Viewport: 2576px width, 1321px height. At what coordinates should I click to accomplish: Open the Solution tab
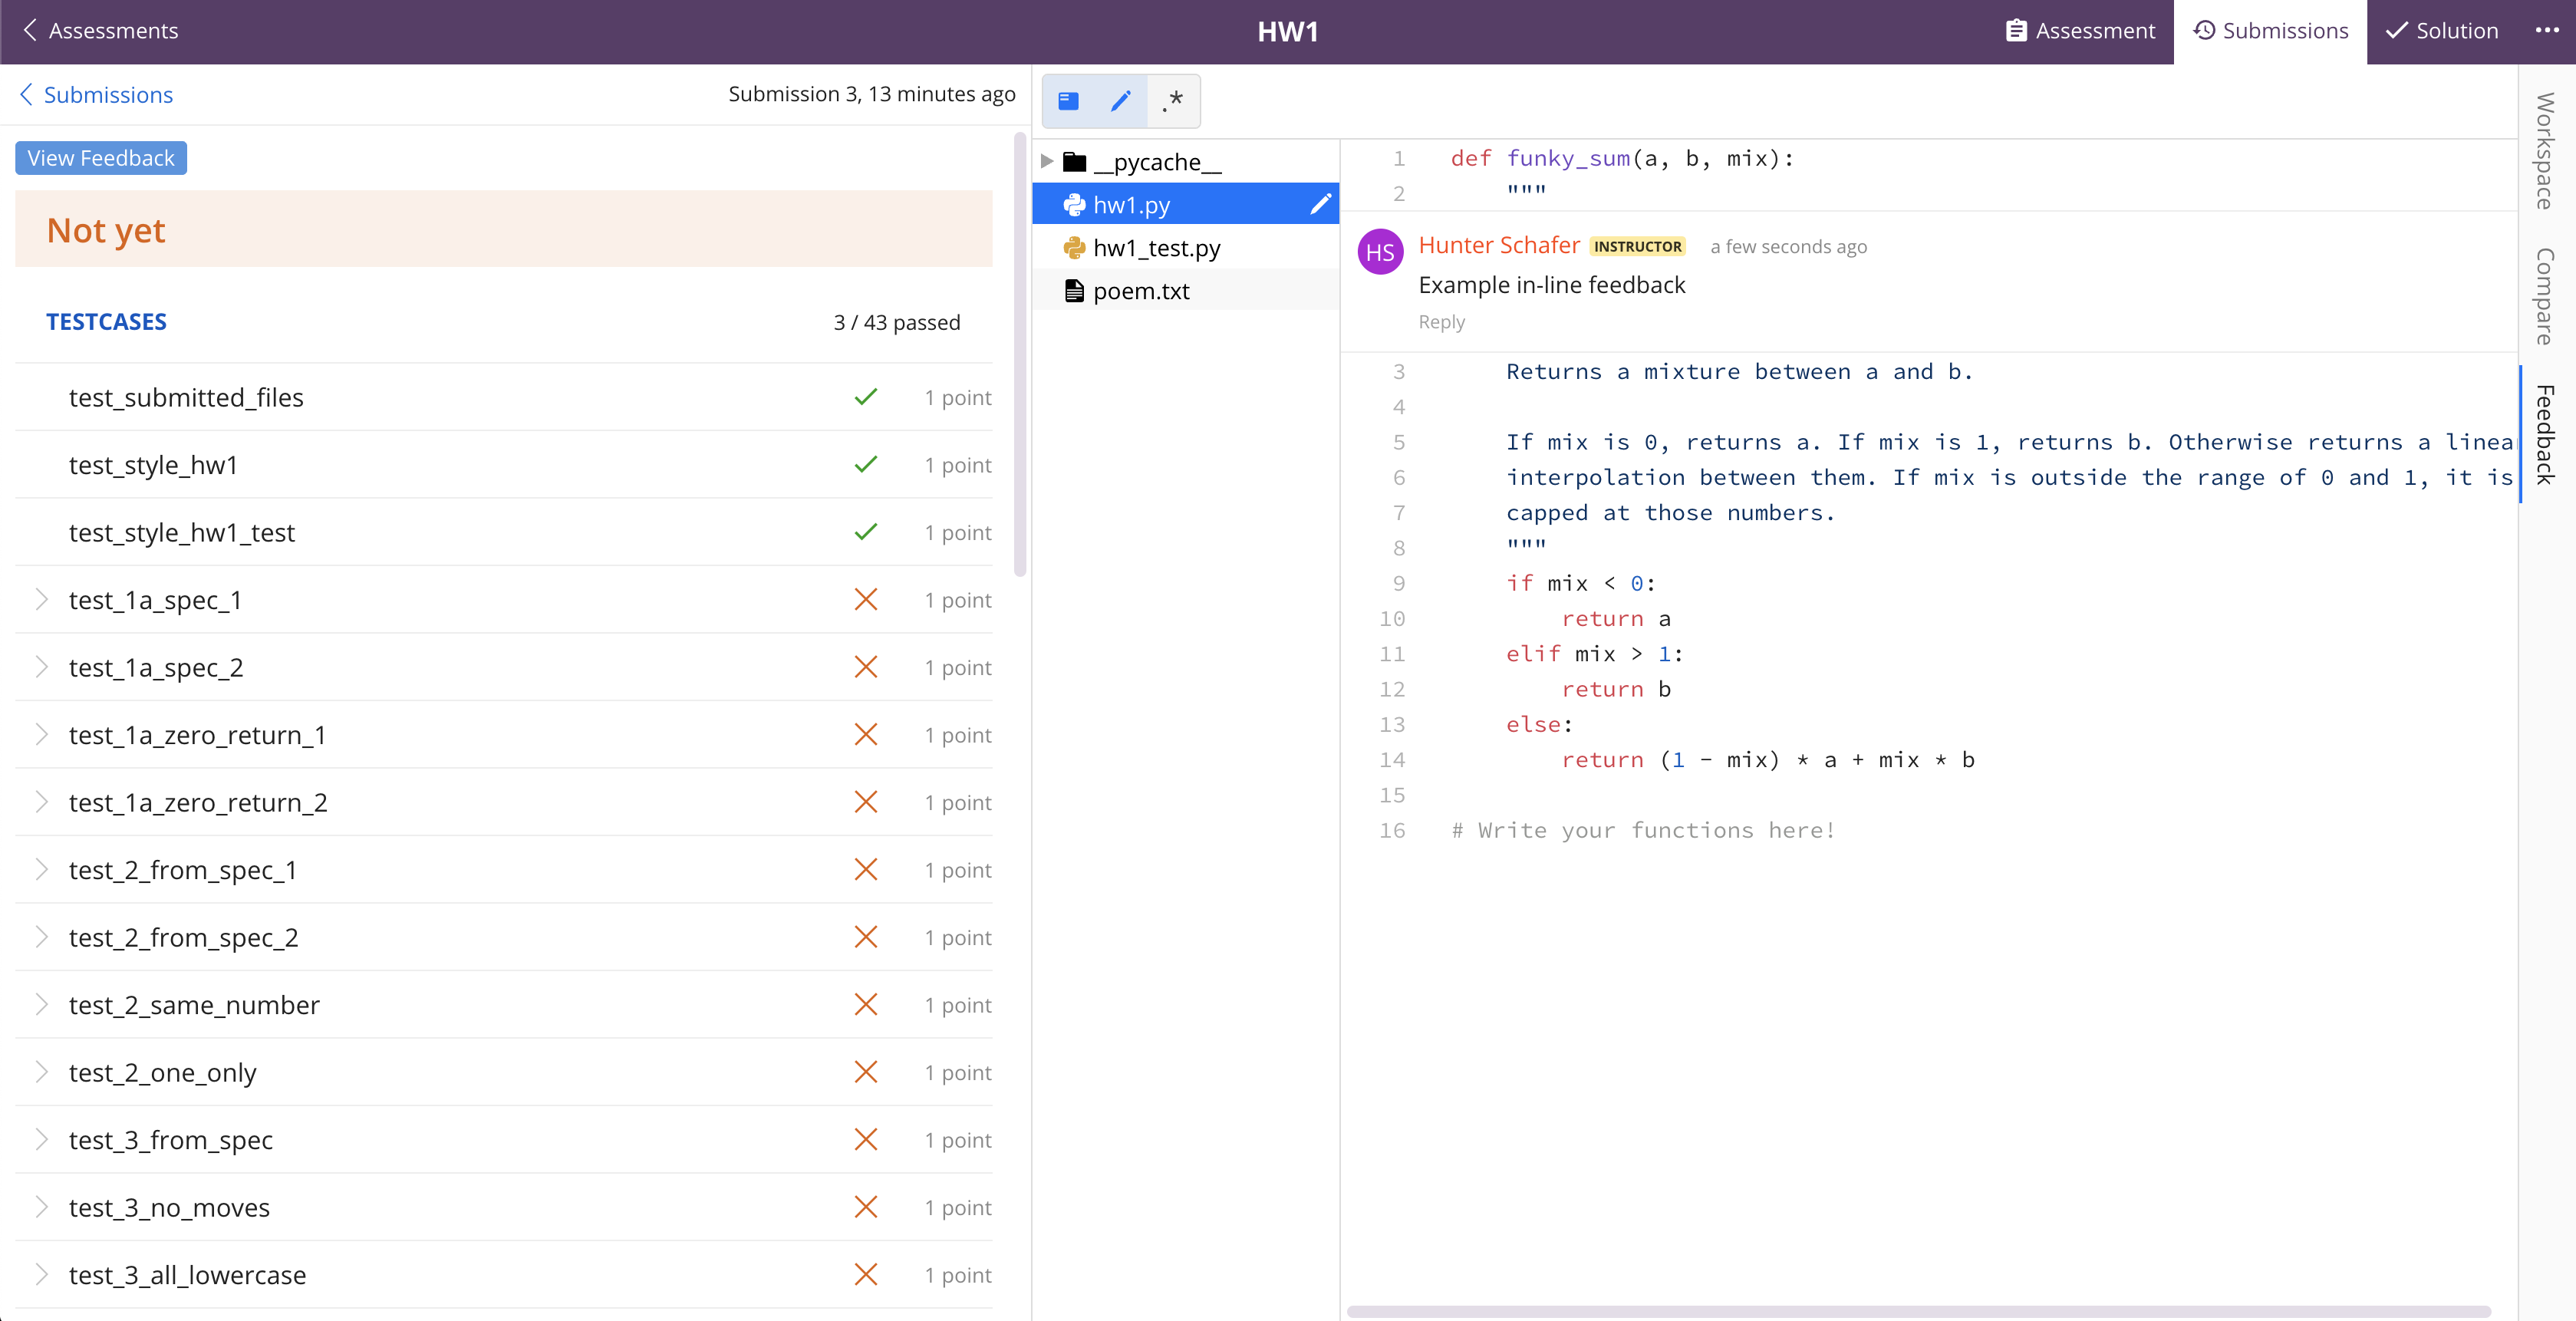coord(2441,31)
